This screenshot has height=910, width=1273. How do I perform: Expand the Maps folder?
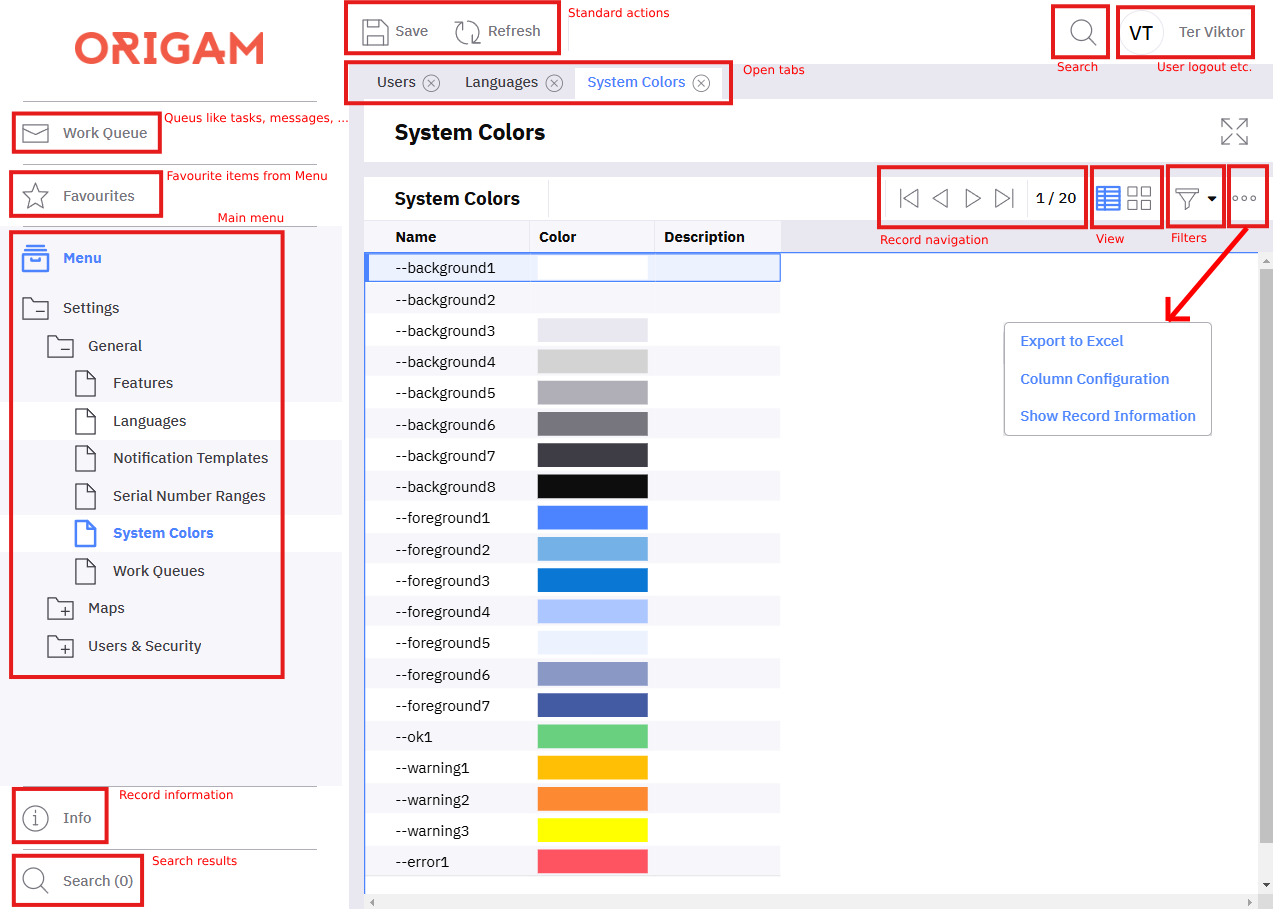(x=60, y=608)
